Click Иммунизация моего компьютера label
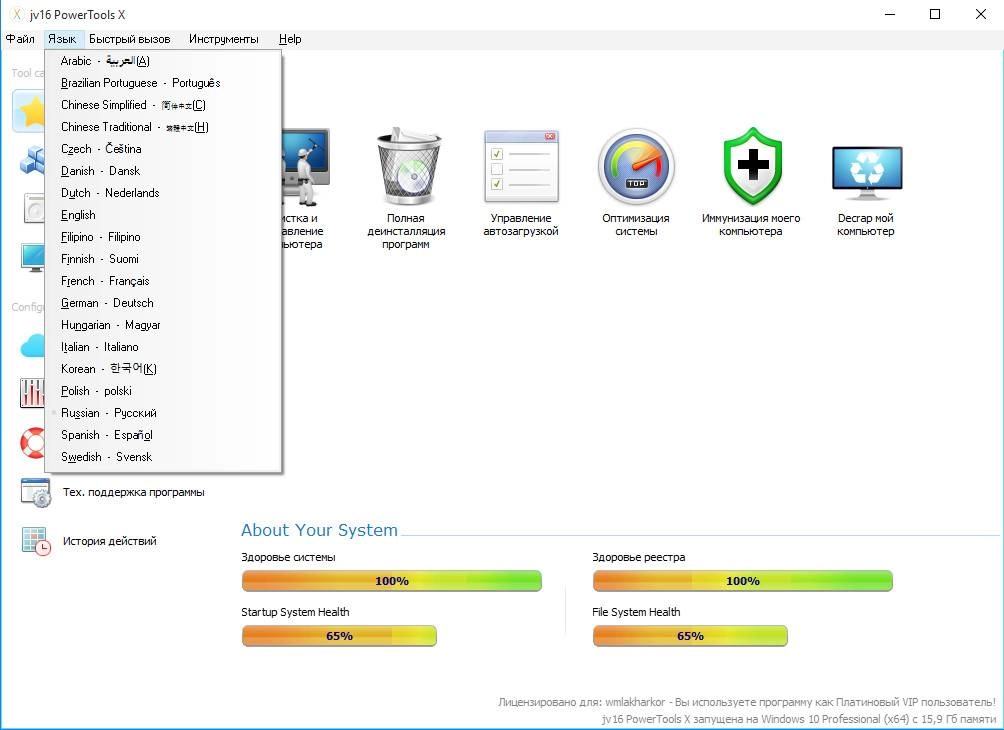This screenshot has height=730, width=1004. pos(751,225)
